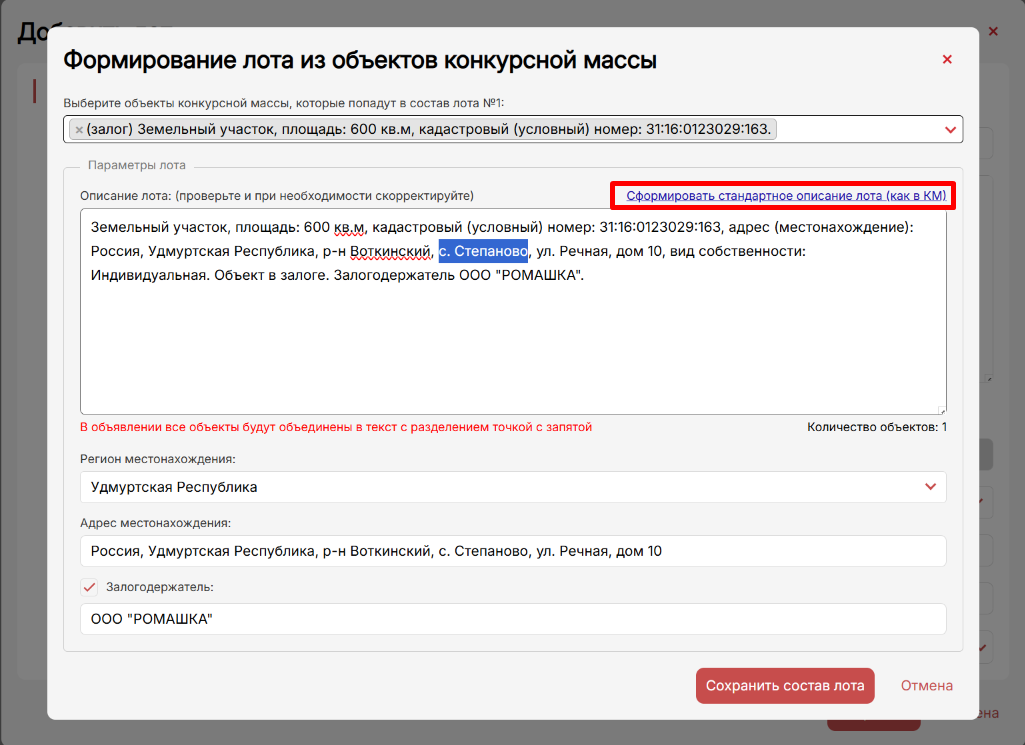Click the textarea resize handle corner
The height and width of the screenshot is (745, 1025).
click(x=941, y=409)
